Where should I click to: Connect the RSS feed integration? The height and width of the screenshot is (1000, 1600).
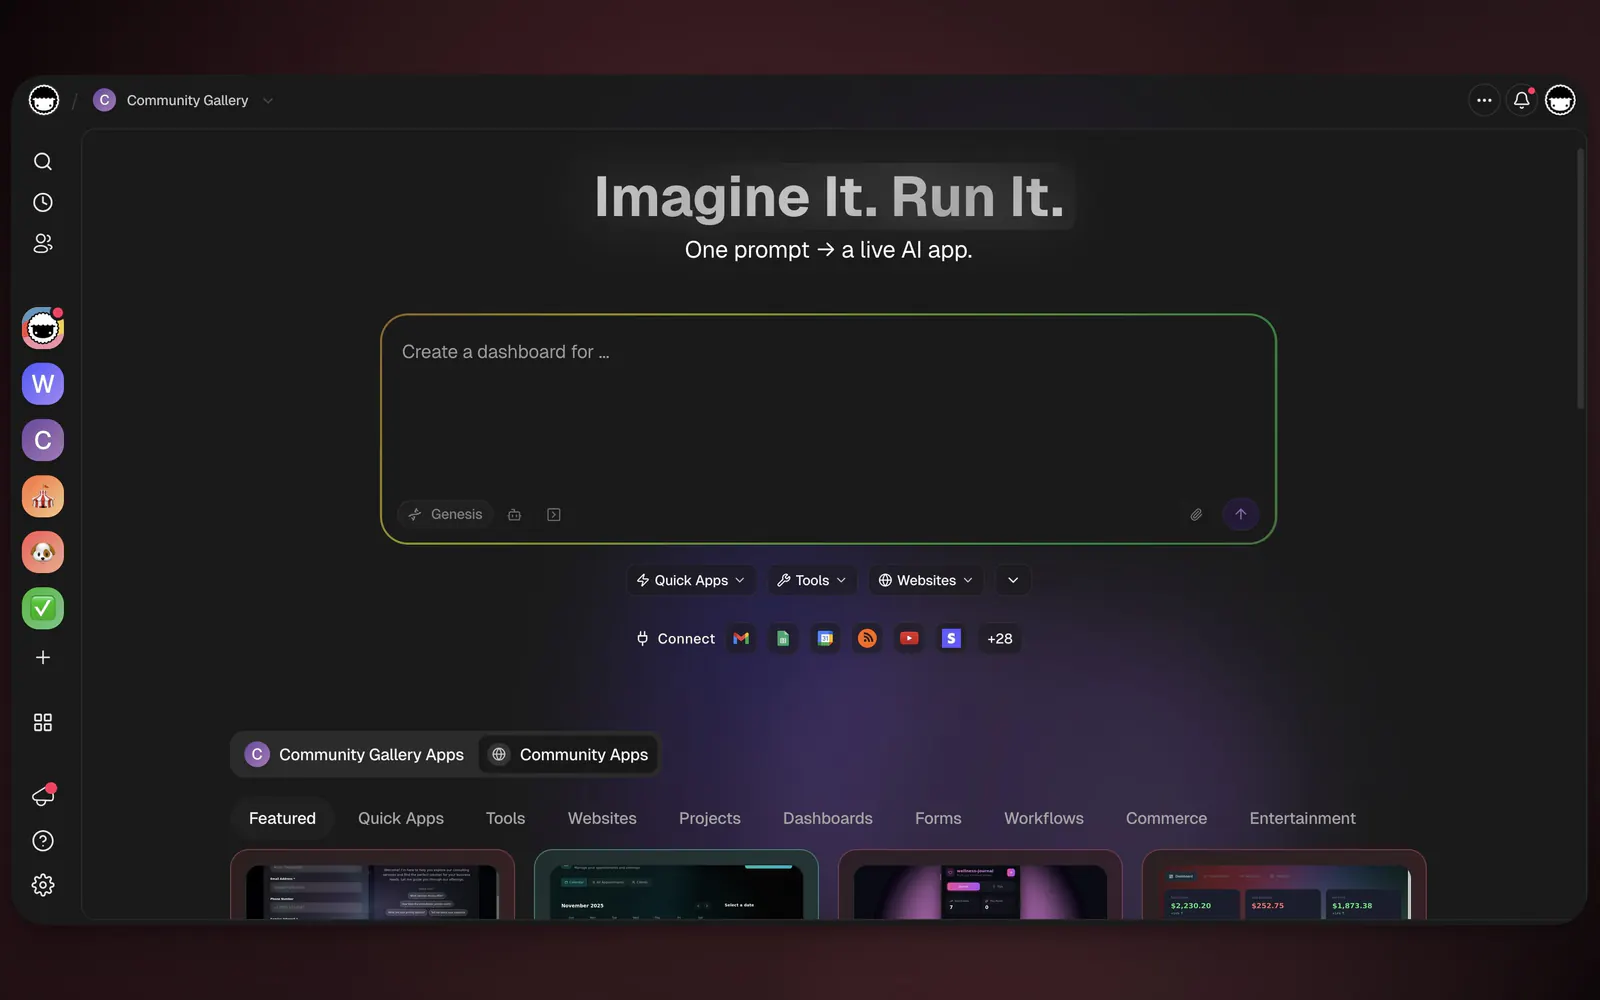click(867, 639)
